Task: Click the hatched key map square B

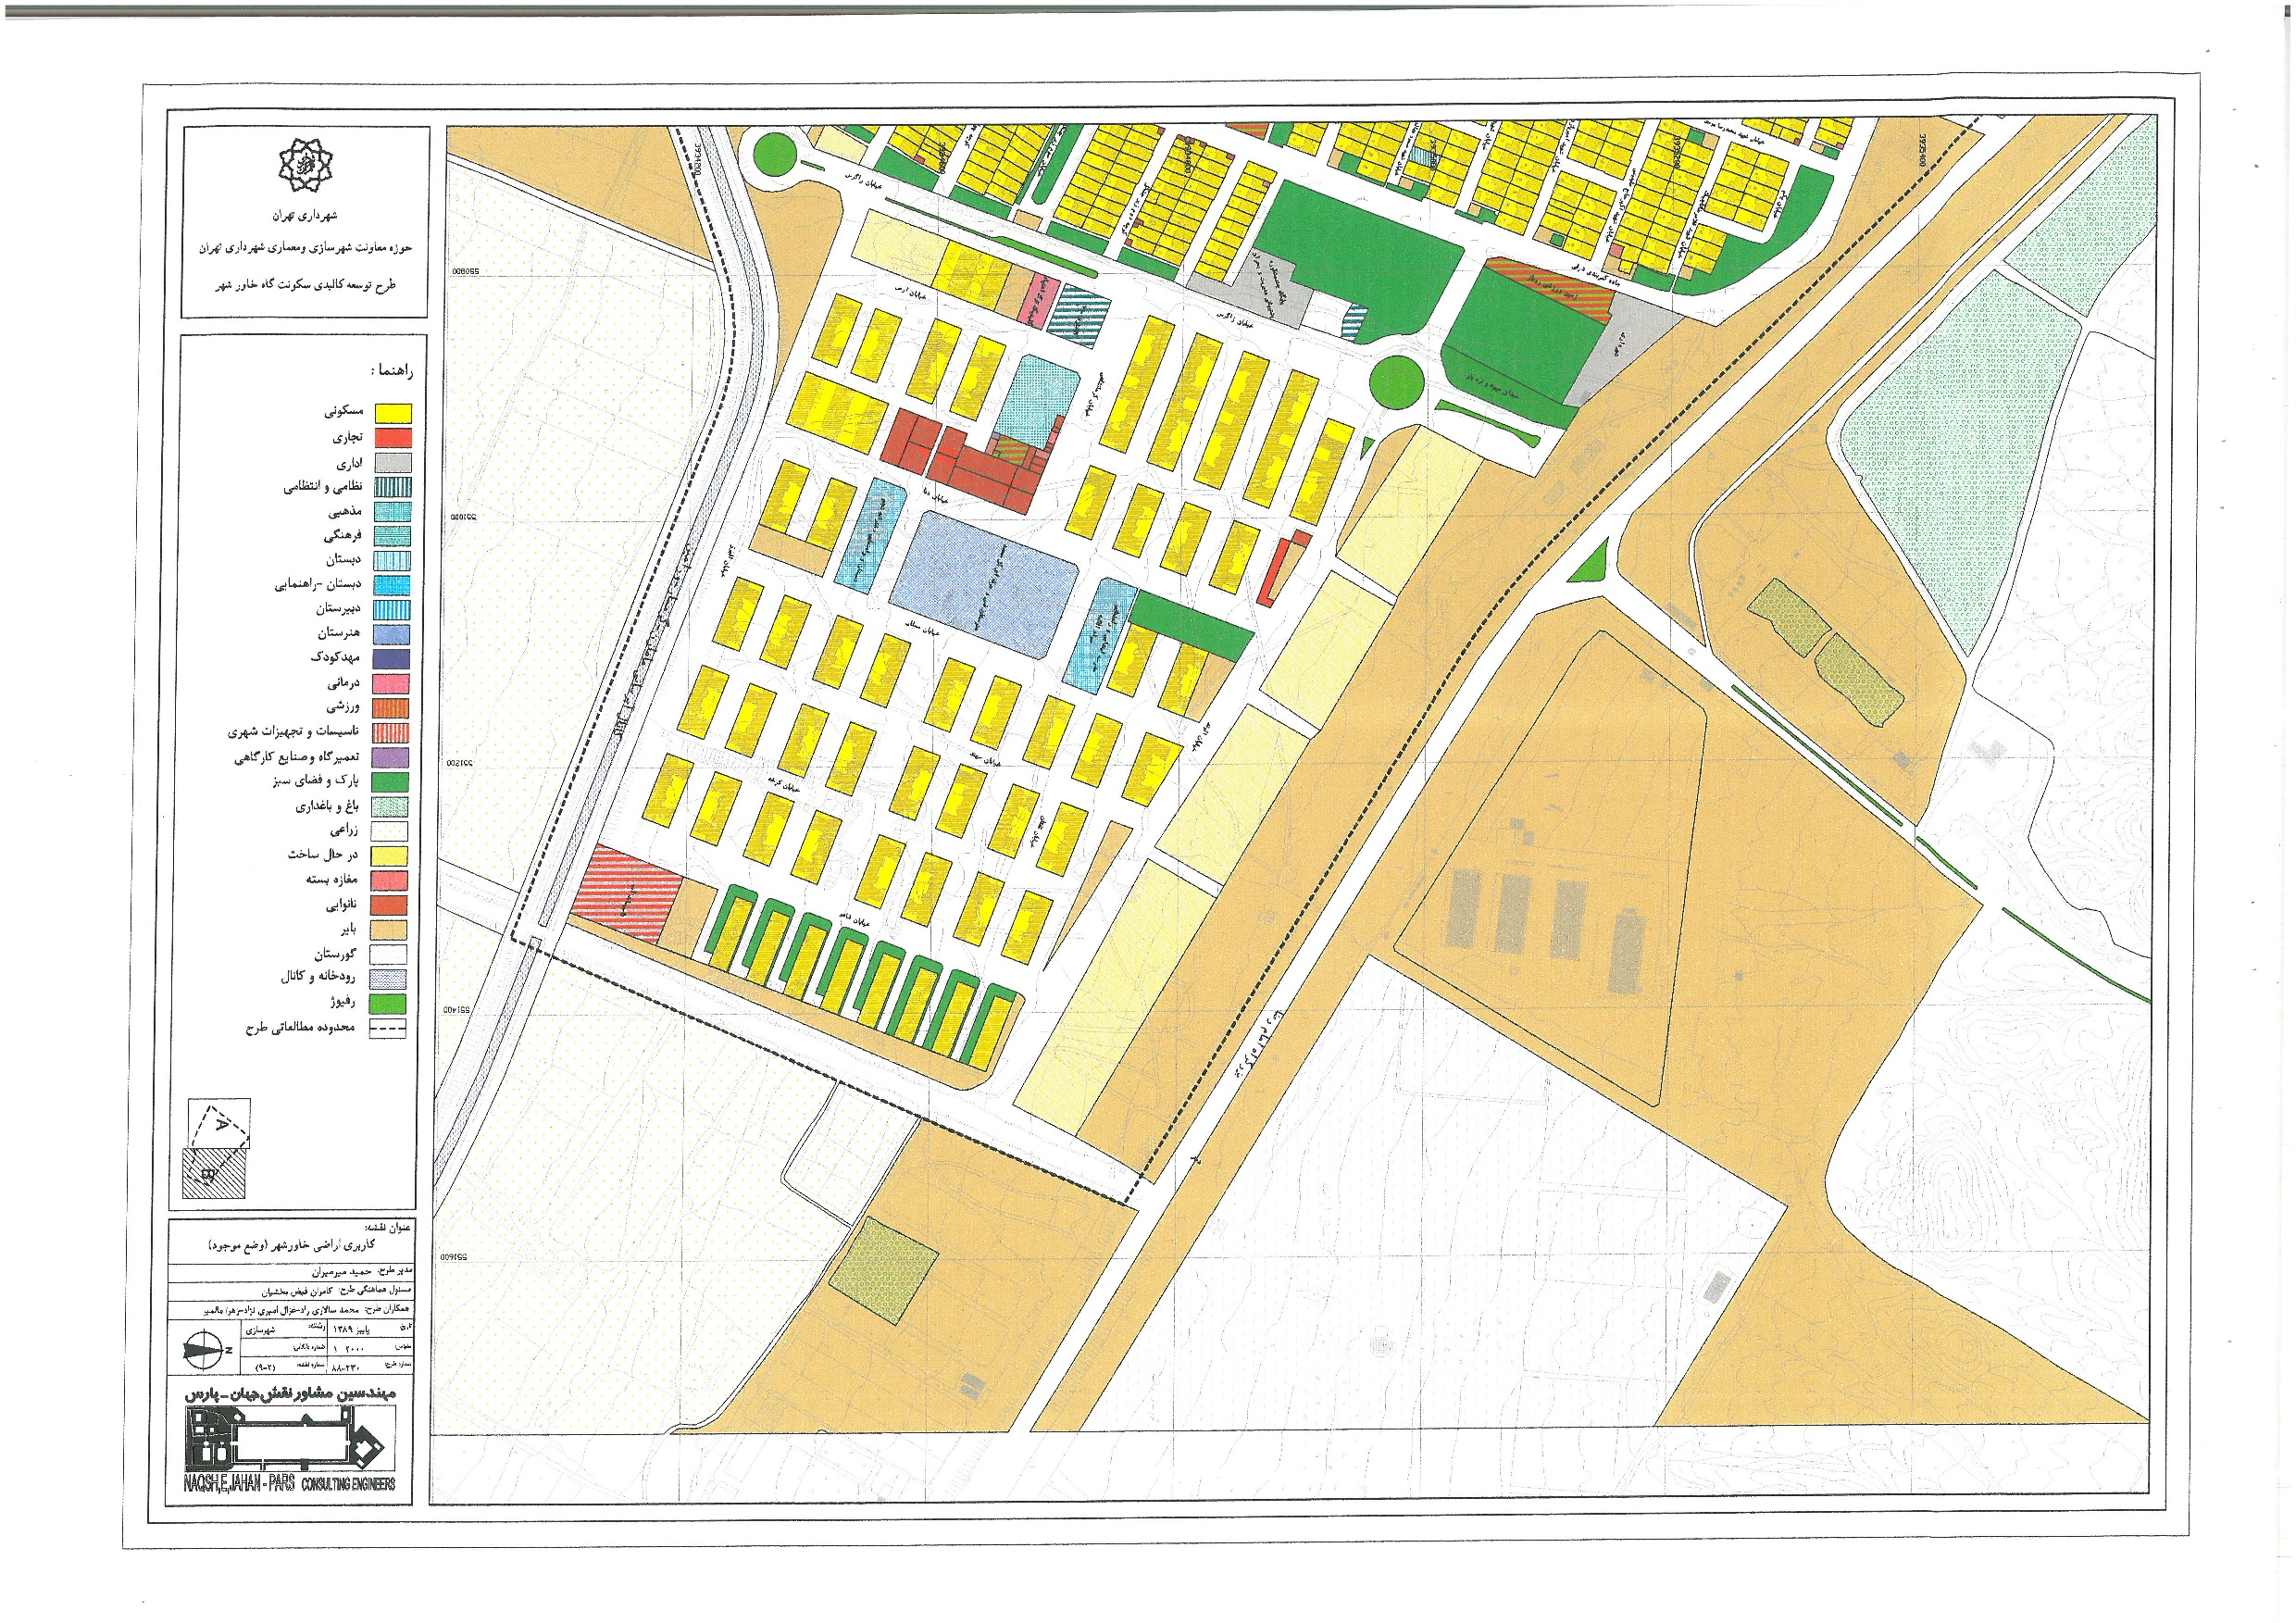Action: [x=213, y=1174]
